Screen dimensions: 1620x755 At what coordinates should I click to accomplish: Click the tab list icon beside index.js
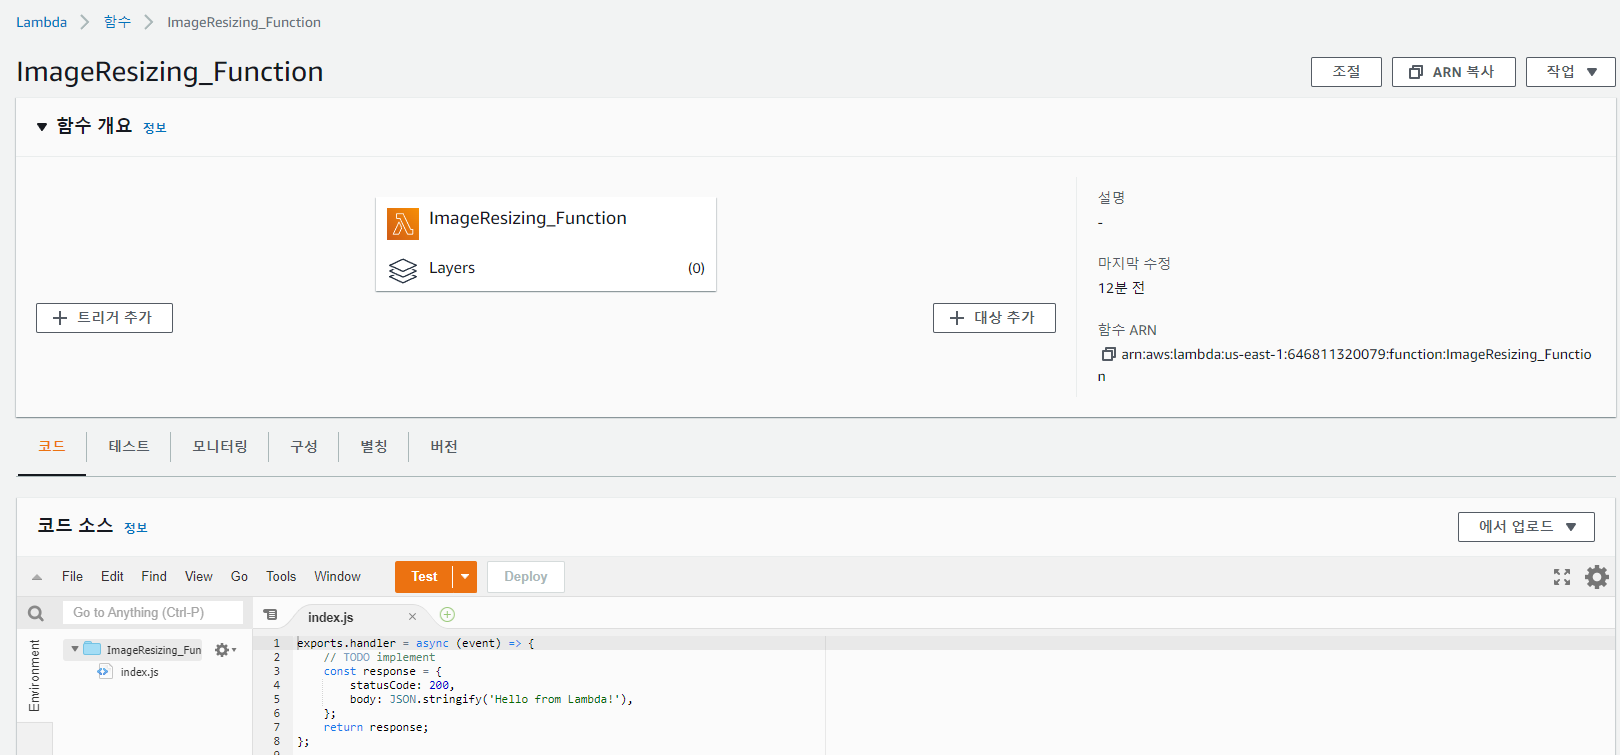[270, 615]
